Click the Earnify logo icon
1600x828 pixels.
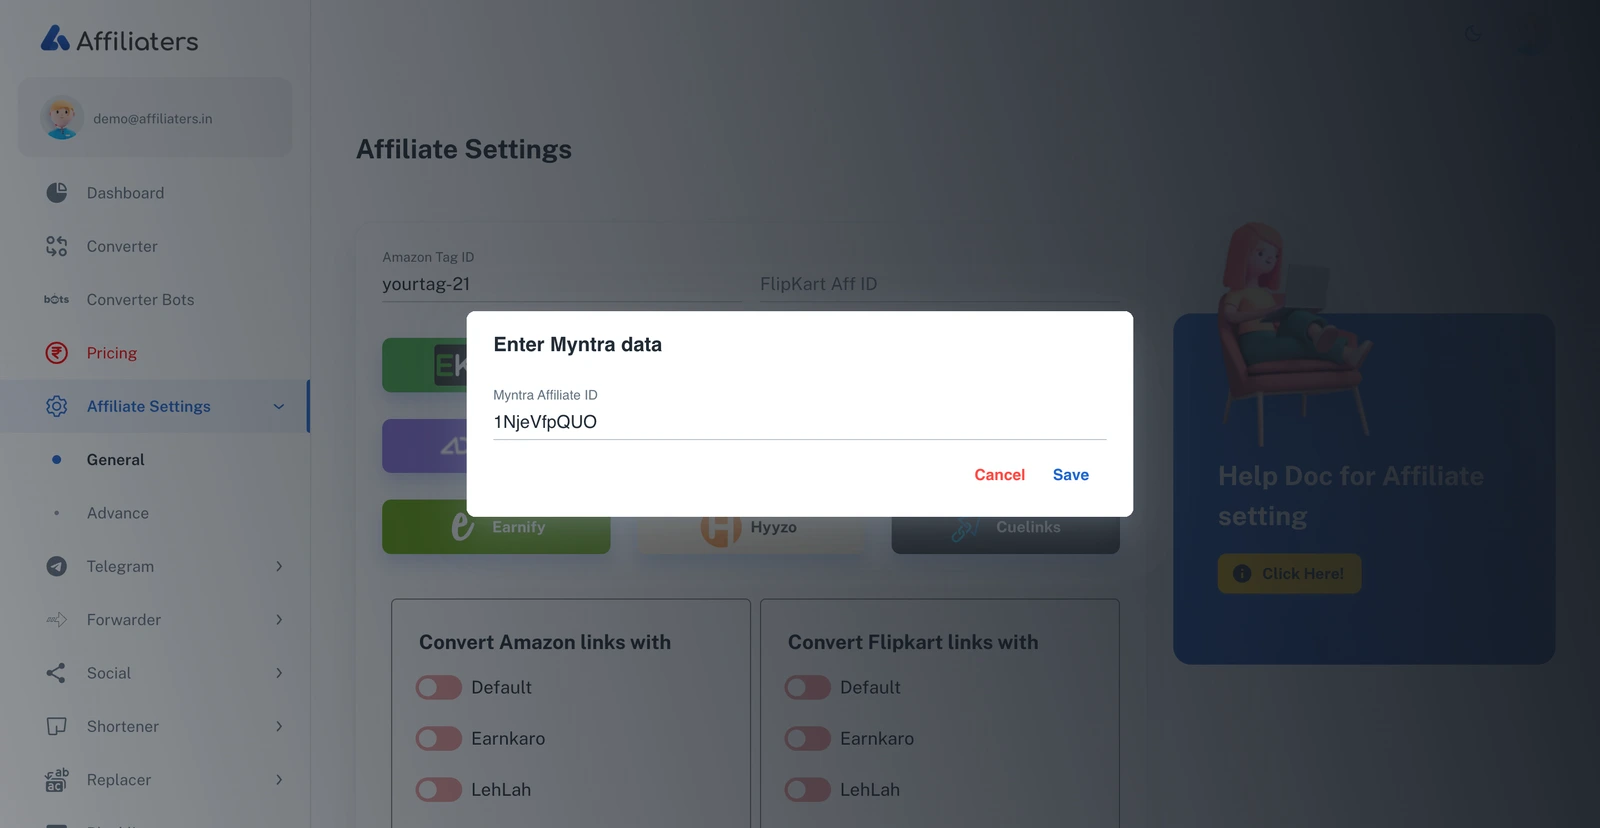pyautogui.click(x=462, y=527)
